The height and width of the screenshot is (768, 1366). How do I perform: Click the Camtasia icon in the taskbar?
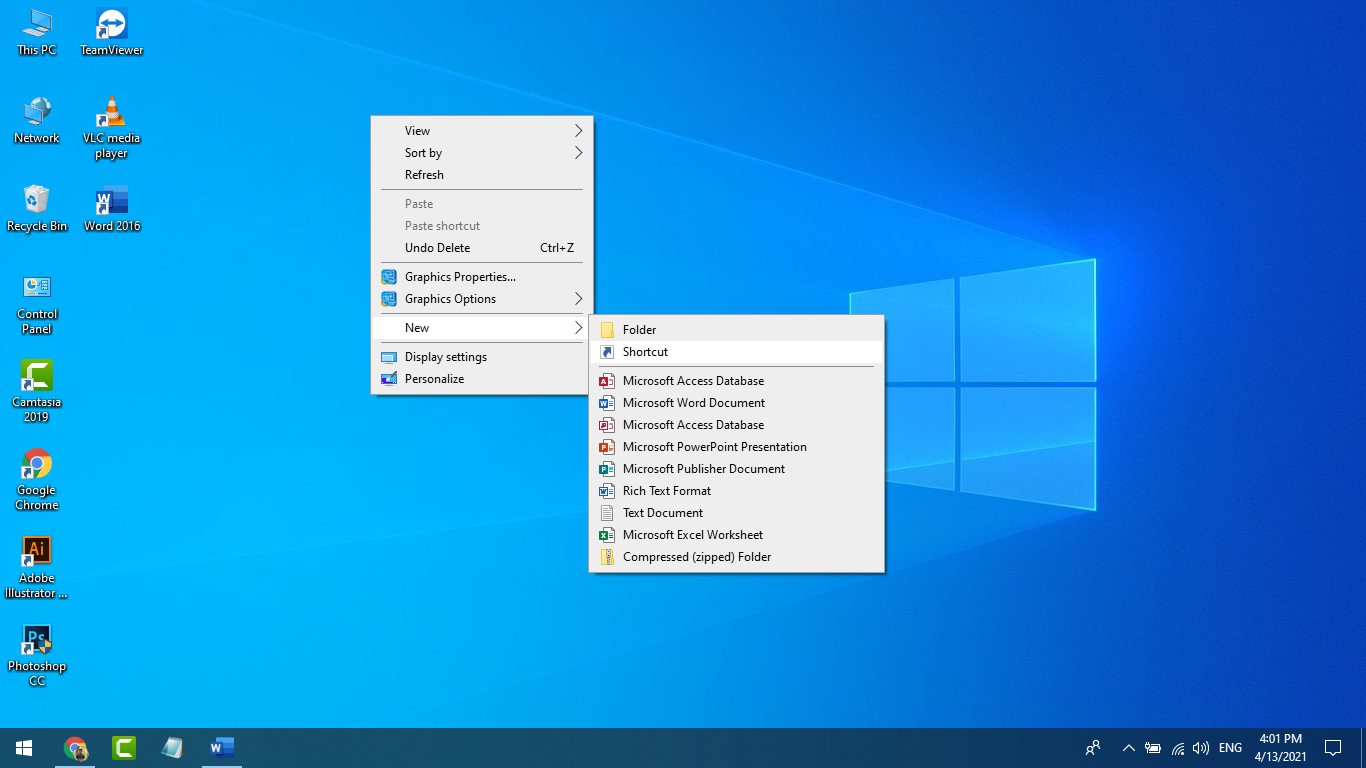pos(124,747)
